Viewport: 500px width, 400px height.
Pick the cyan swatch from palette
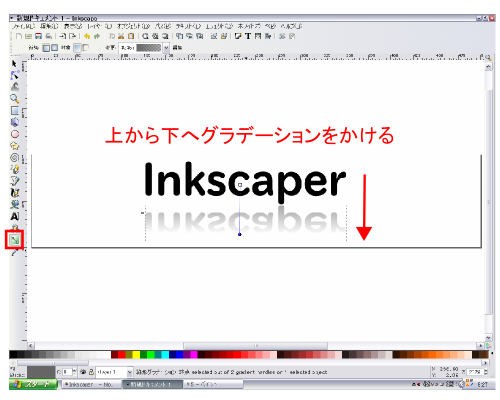click(x=165, y=354)
